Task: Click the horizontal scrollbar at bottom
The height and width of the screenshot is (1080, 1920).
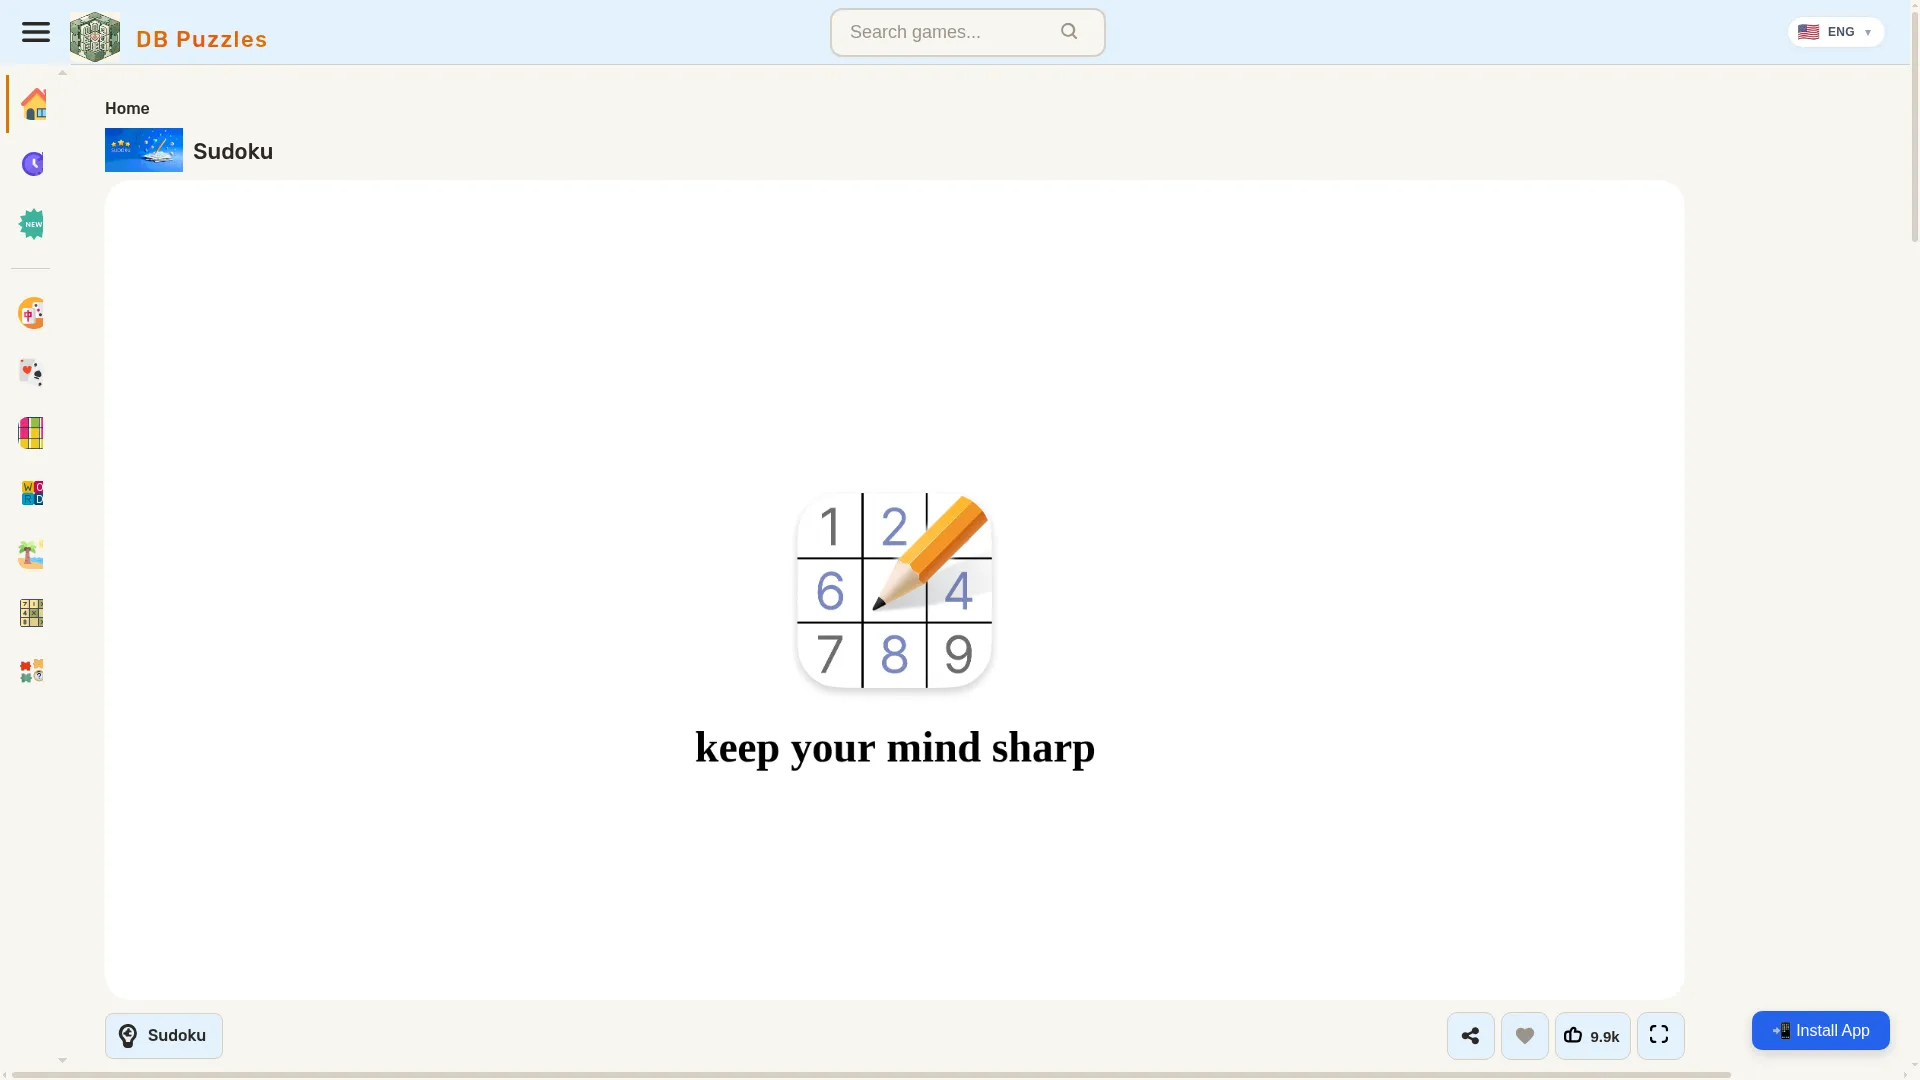Action: click(x=871, y=1075)
